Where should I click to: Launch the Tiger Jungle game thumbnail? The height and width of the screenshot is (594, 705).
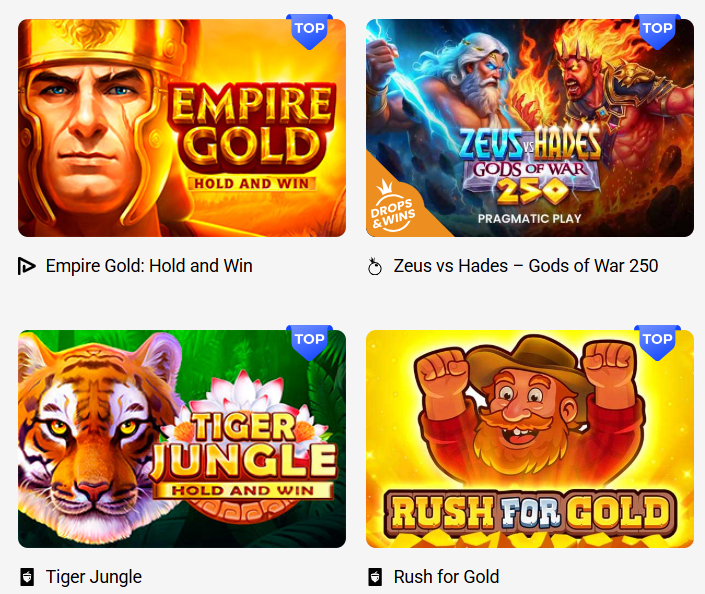pyautogui.click(x=182, y=439)
